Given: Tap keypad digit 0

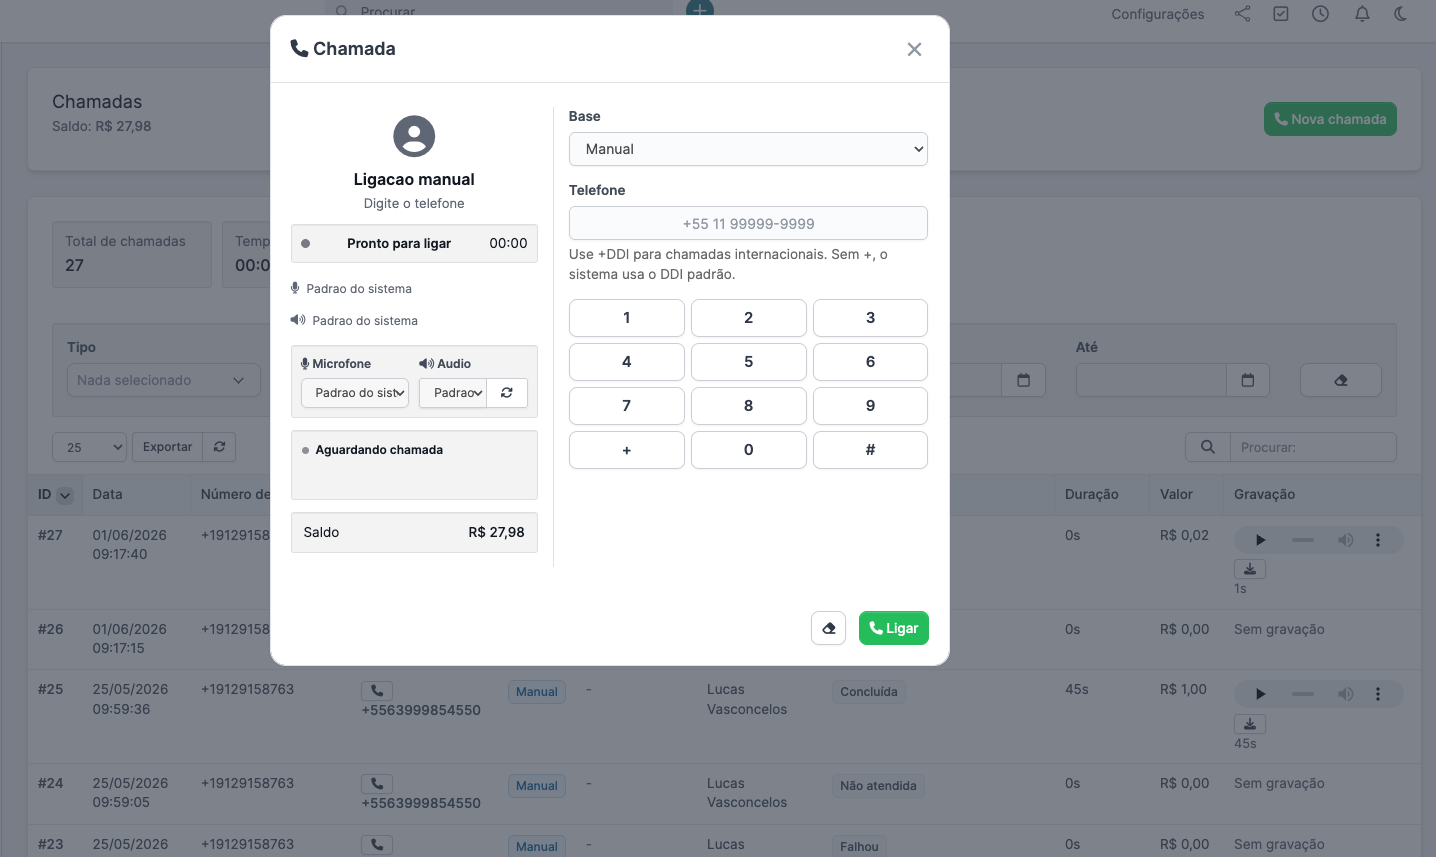Looking at the screenshot, I should pos(749,450).
